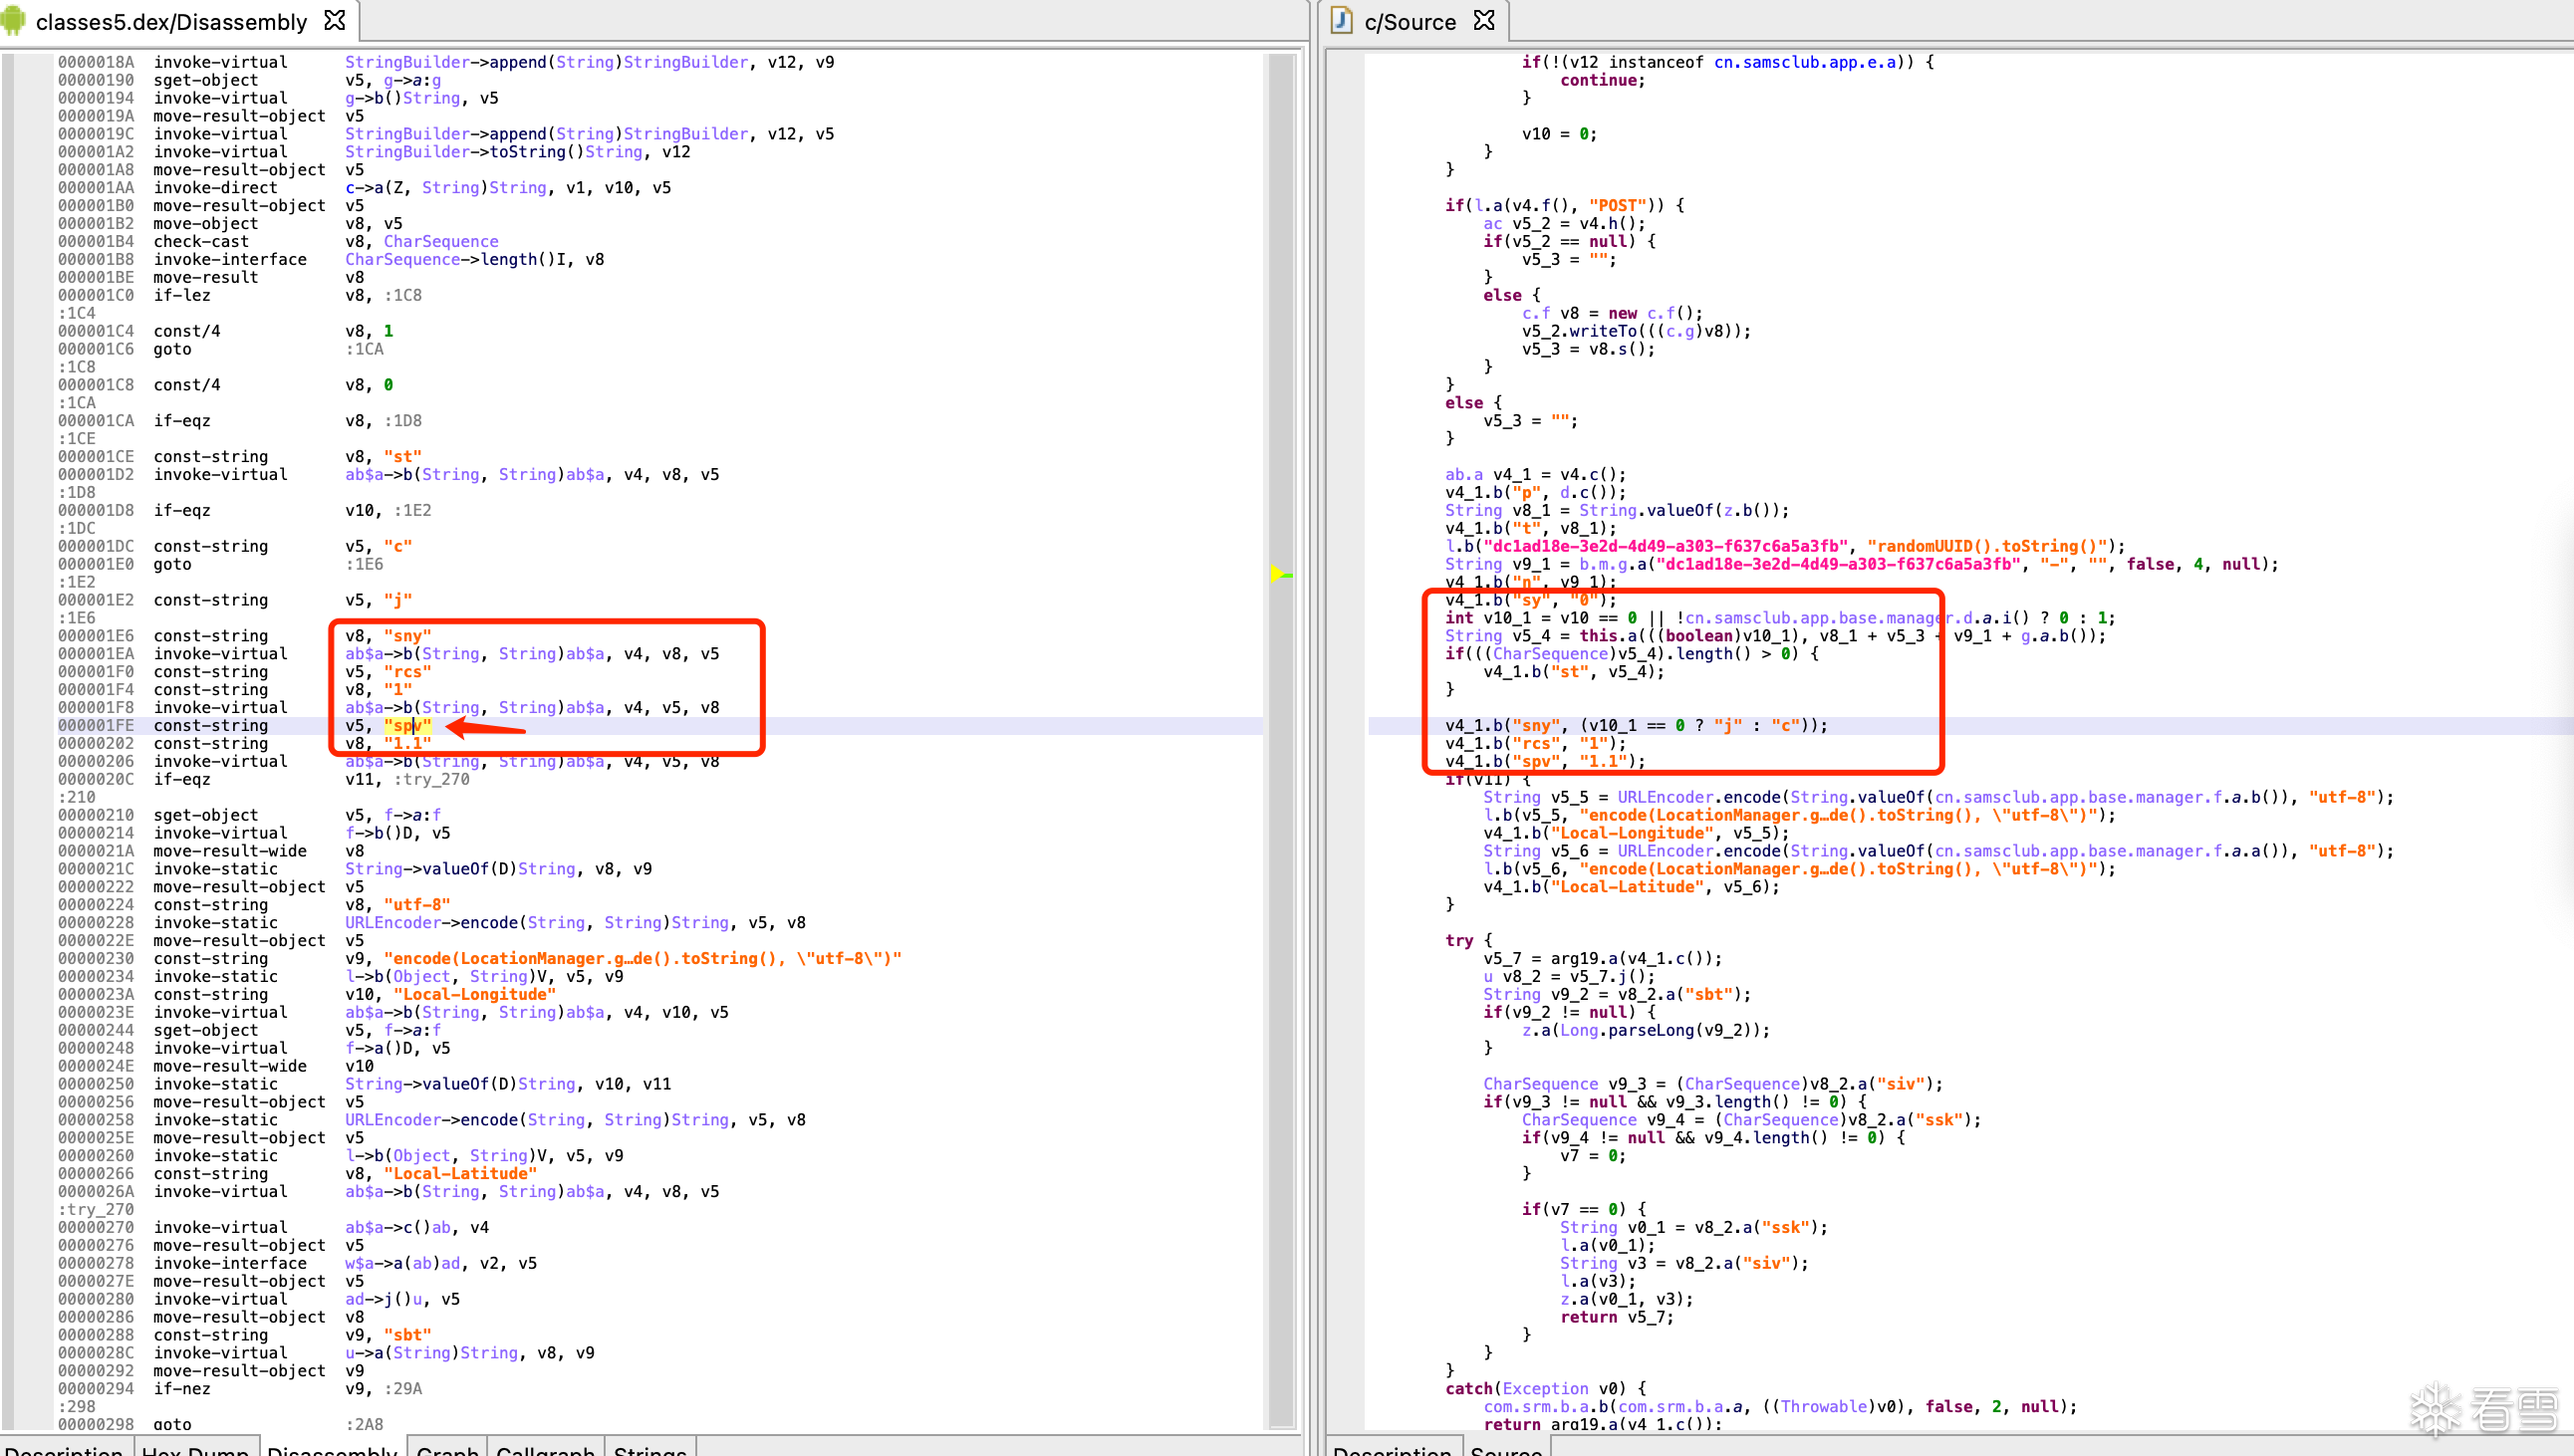Viewport: 2574px width, 1456px height.
Task: Select the c/Source tab title
Action: click(1409, 22)
